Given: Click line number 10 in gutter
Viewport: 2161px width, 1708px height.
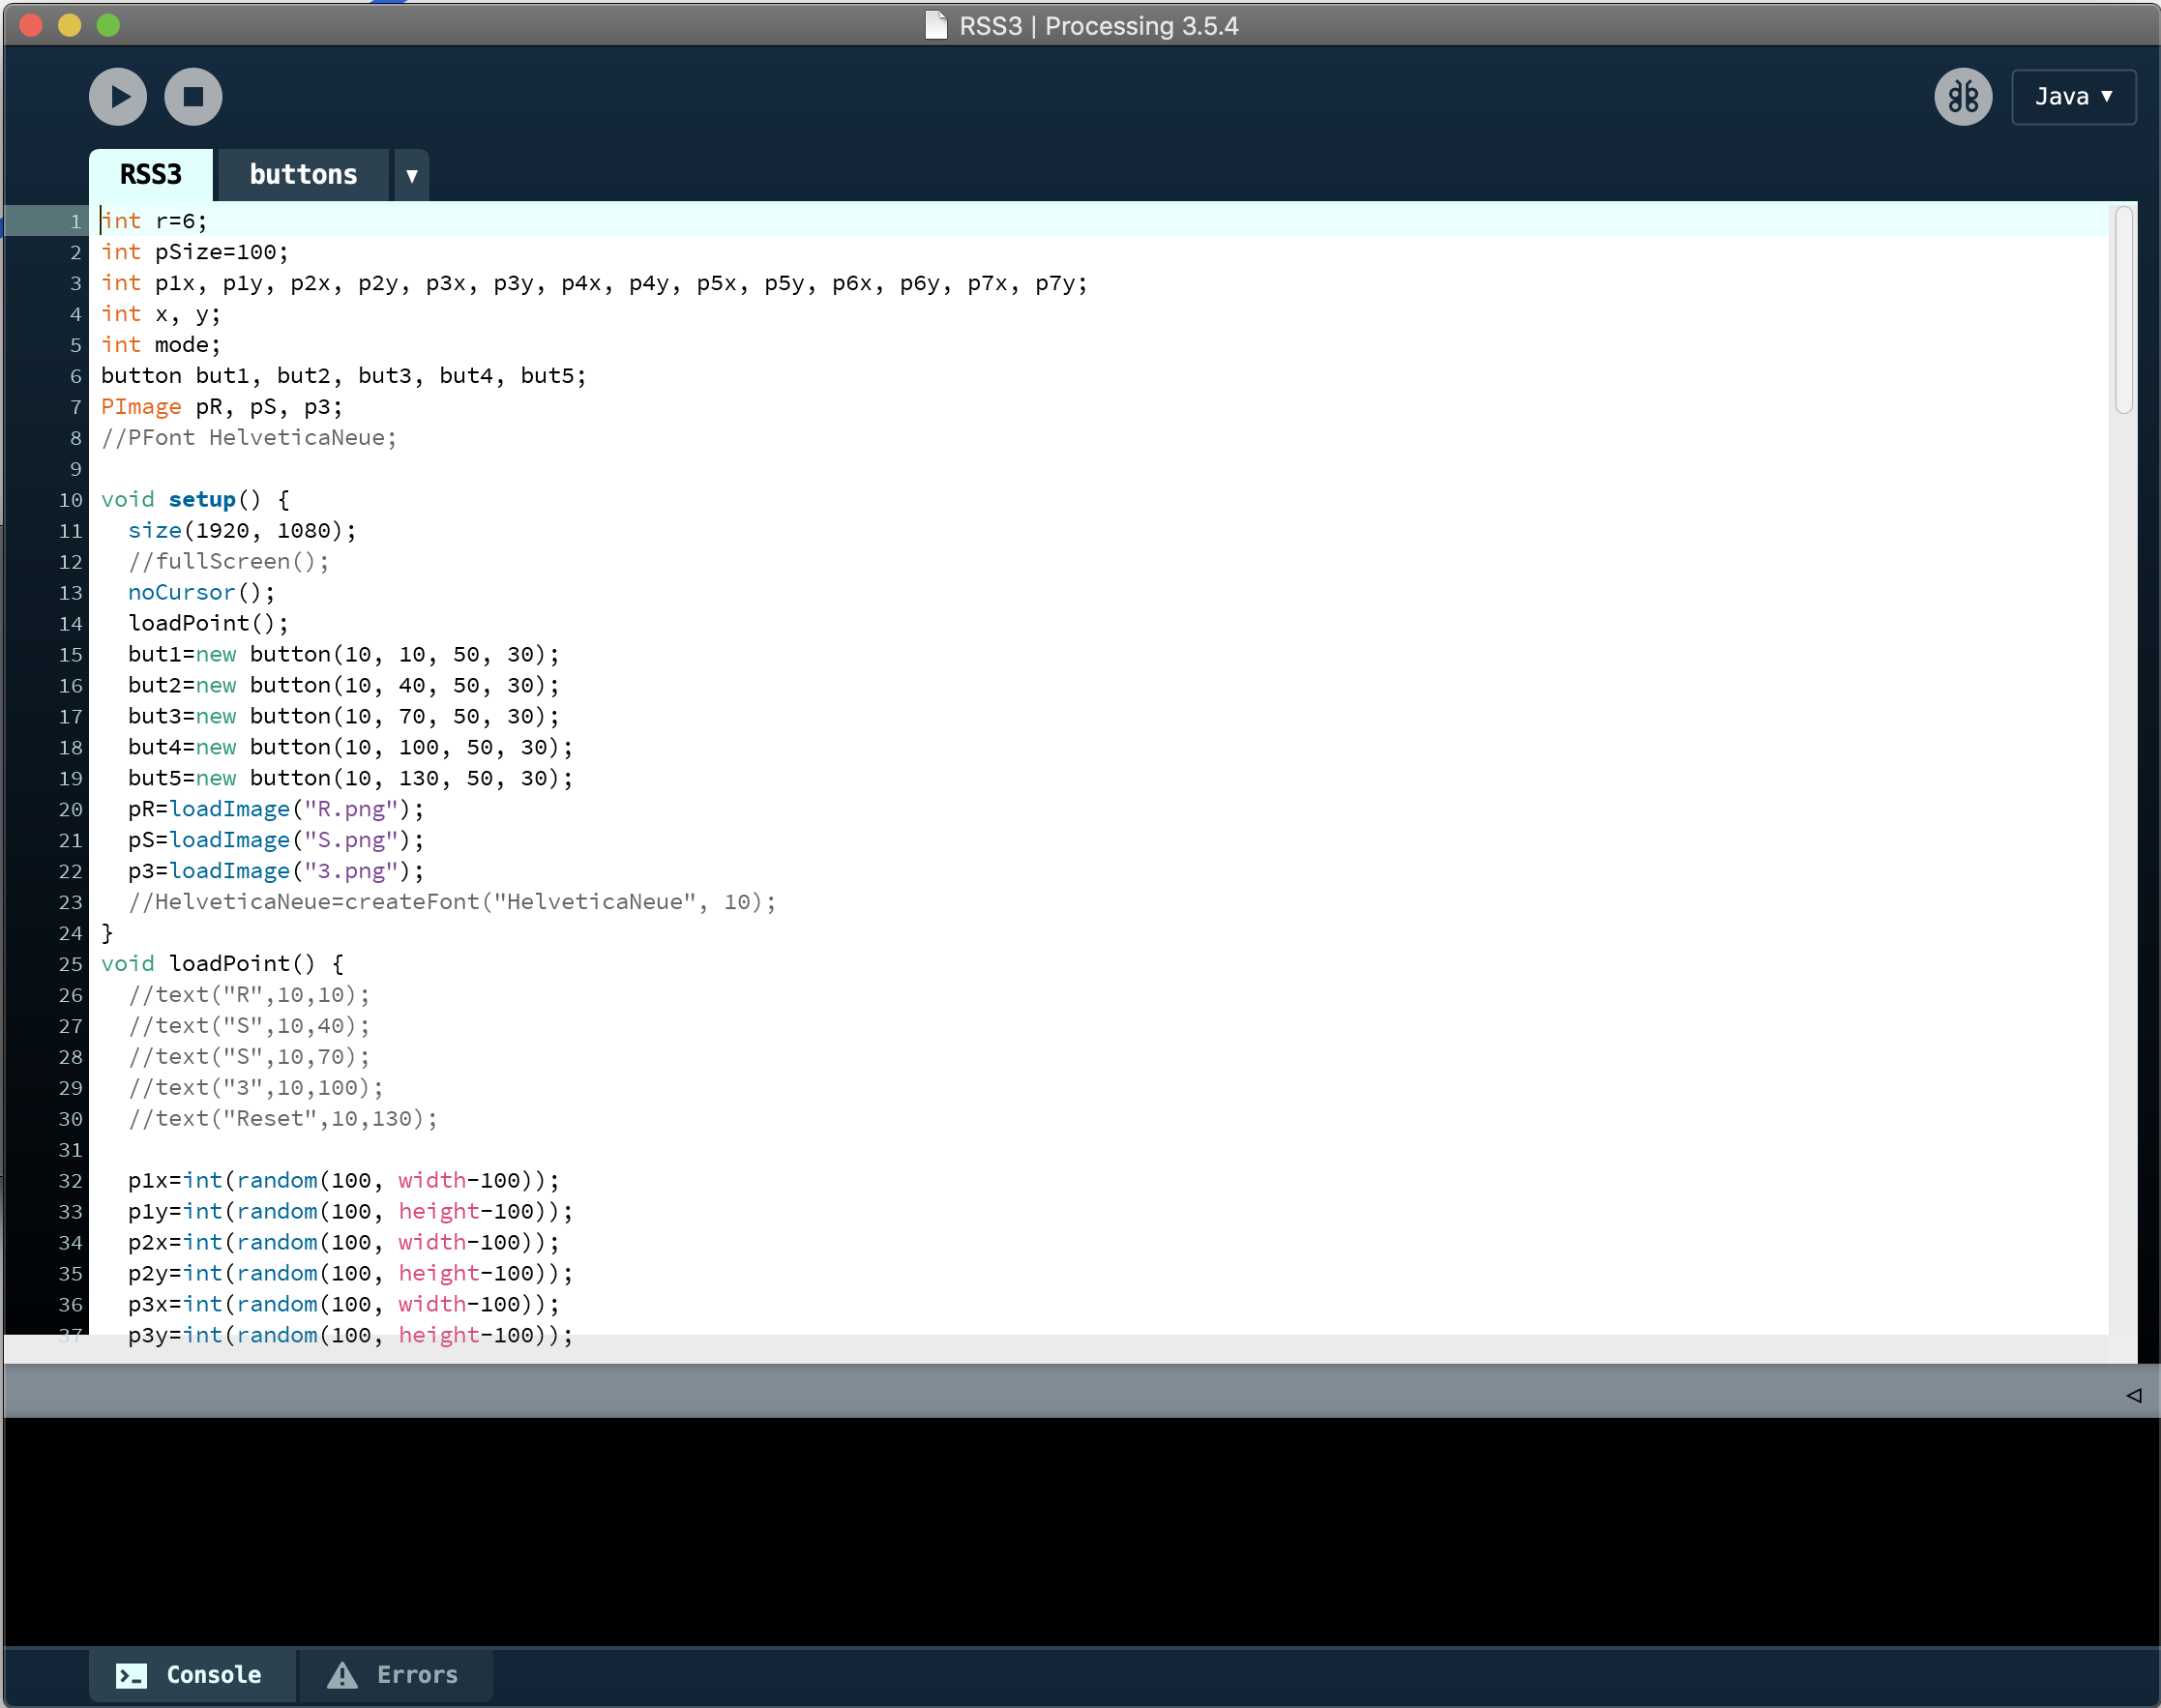Looking at the screenshot, I should tap(70, 500).
